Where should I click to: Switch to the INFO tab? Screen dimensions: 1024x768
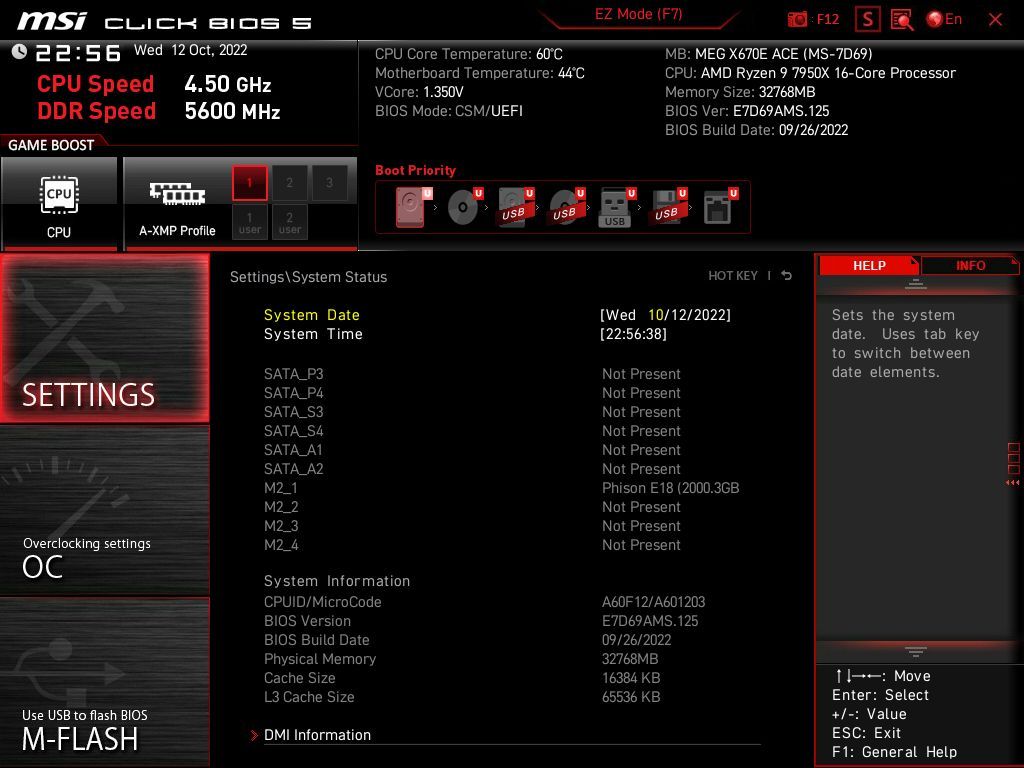(x=970, y=266)
